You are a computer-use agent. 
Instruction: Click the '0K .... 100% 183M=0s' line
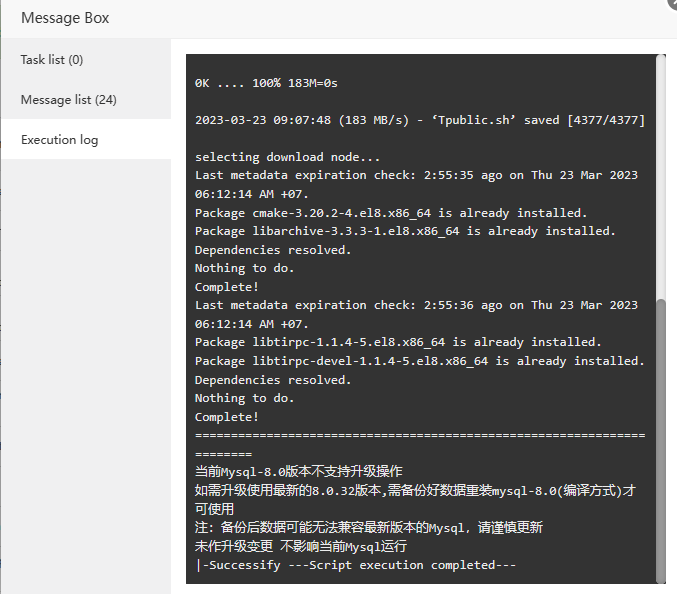click(280, 83)
